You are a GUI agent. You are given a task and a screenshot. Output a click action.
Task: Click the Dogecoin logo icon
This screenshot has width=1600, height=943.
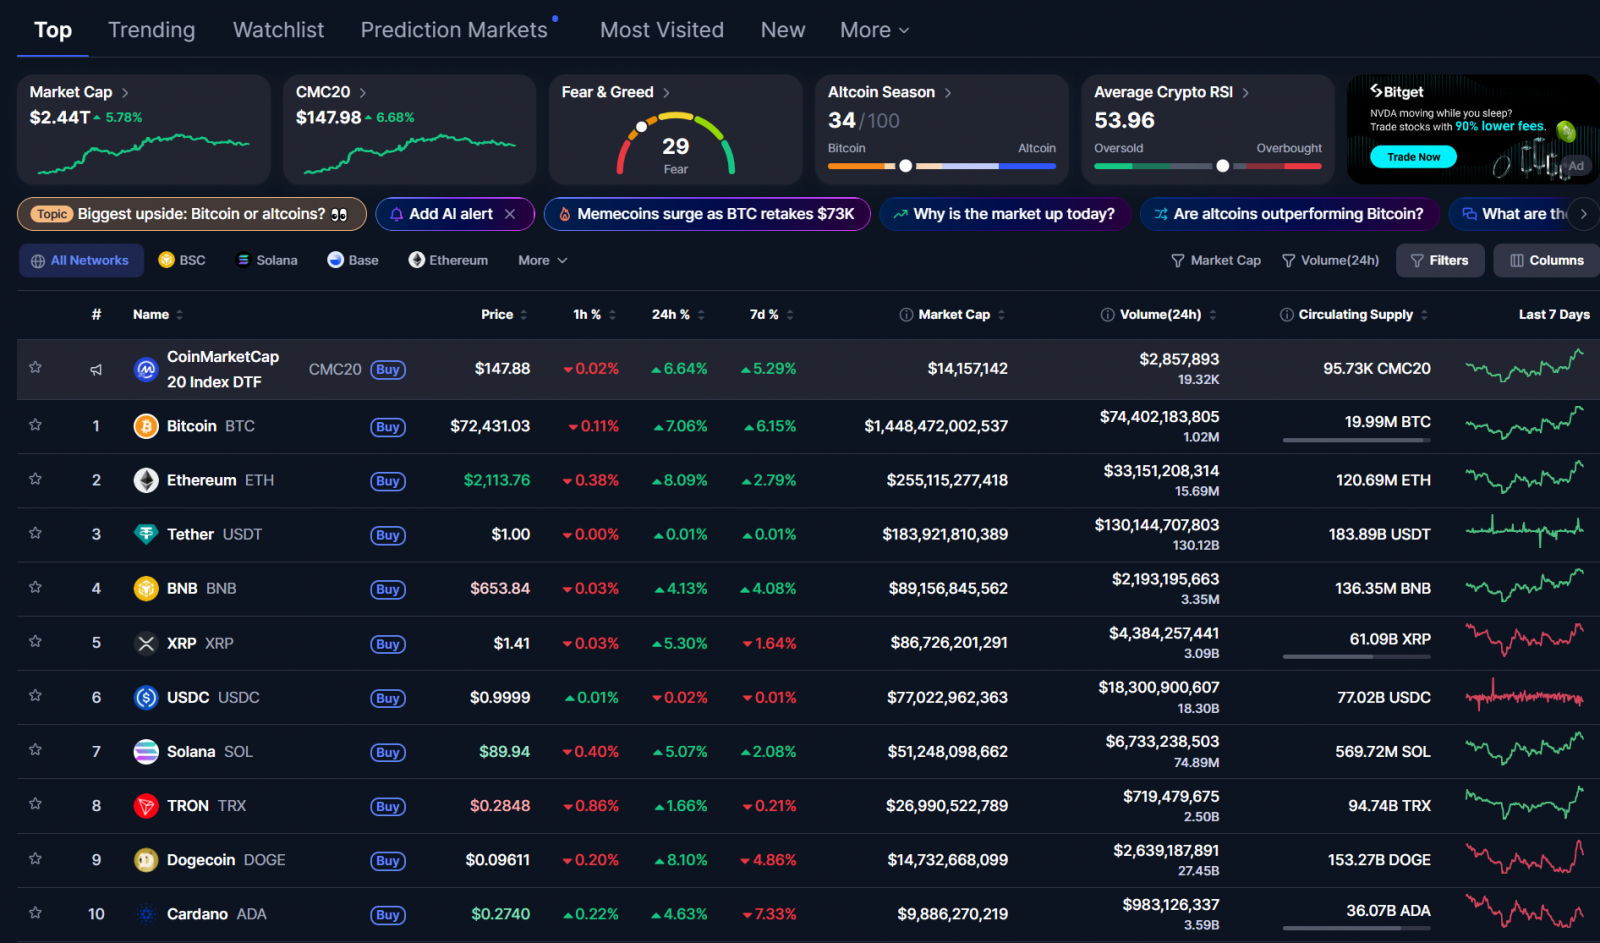(146, 860)
